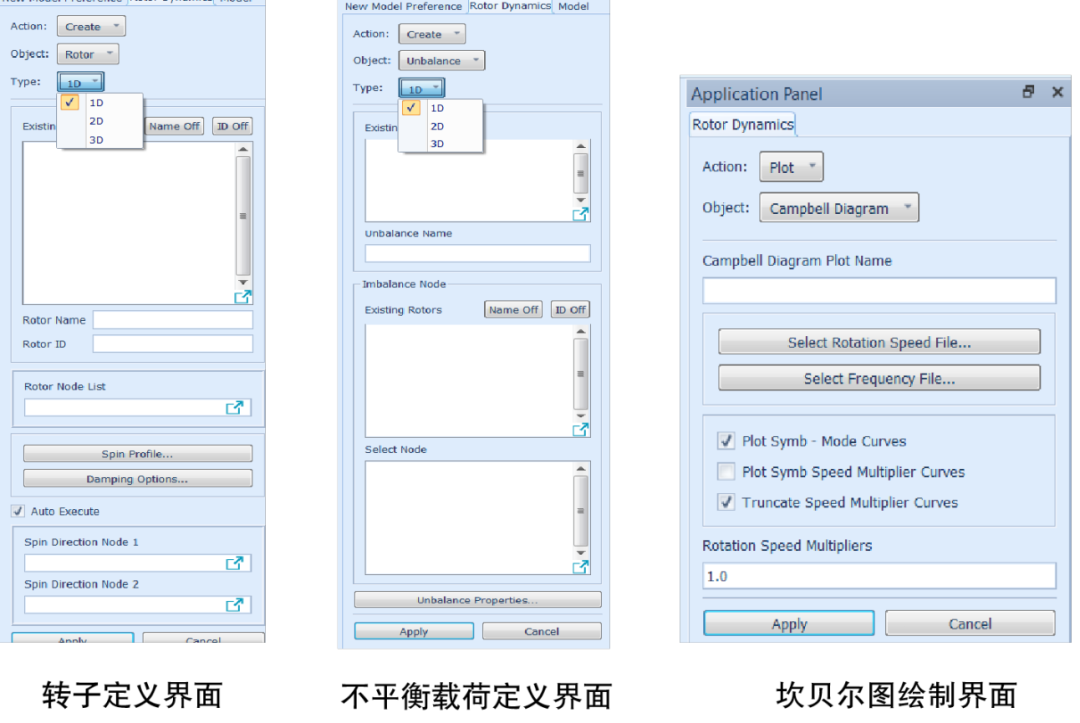Click Apply in the Campbell diagram panel

pos(789,624)
